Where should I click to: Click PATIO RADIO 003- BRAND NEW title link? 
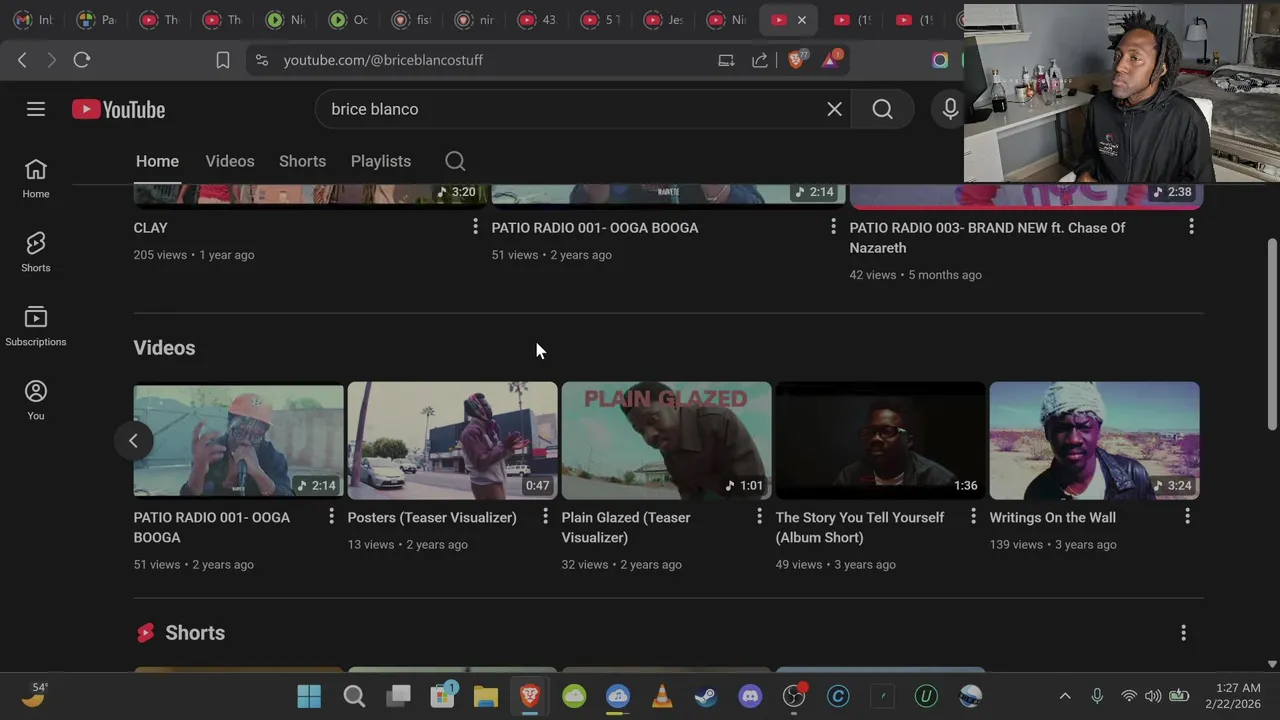(x=987, y=238)
